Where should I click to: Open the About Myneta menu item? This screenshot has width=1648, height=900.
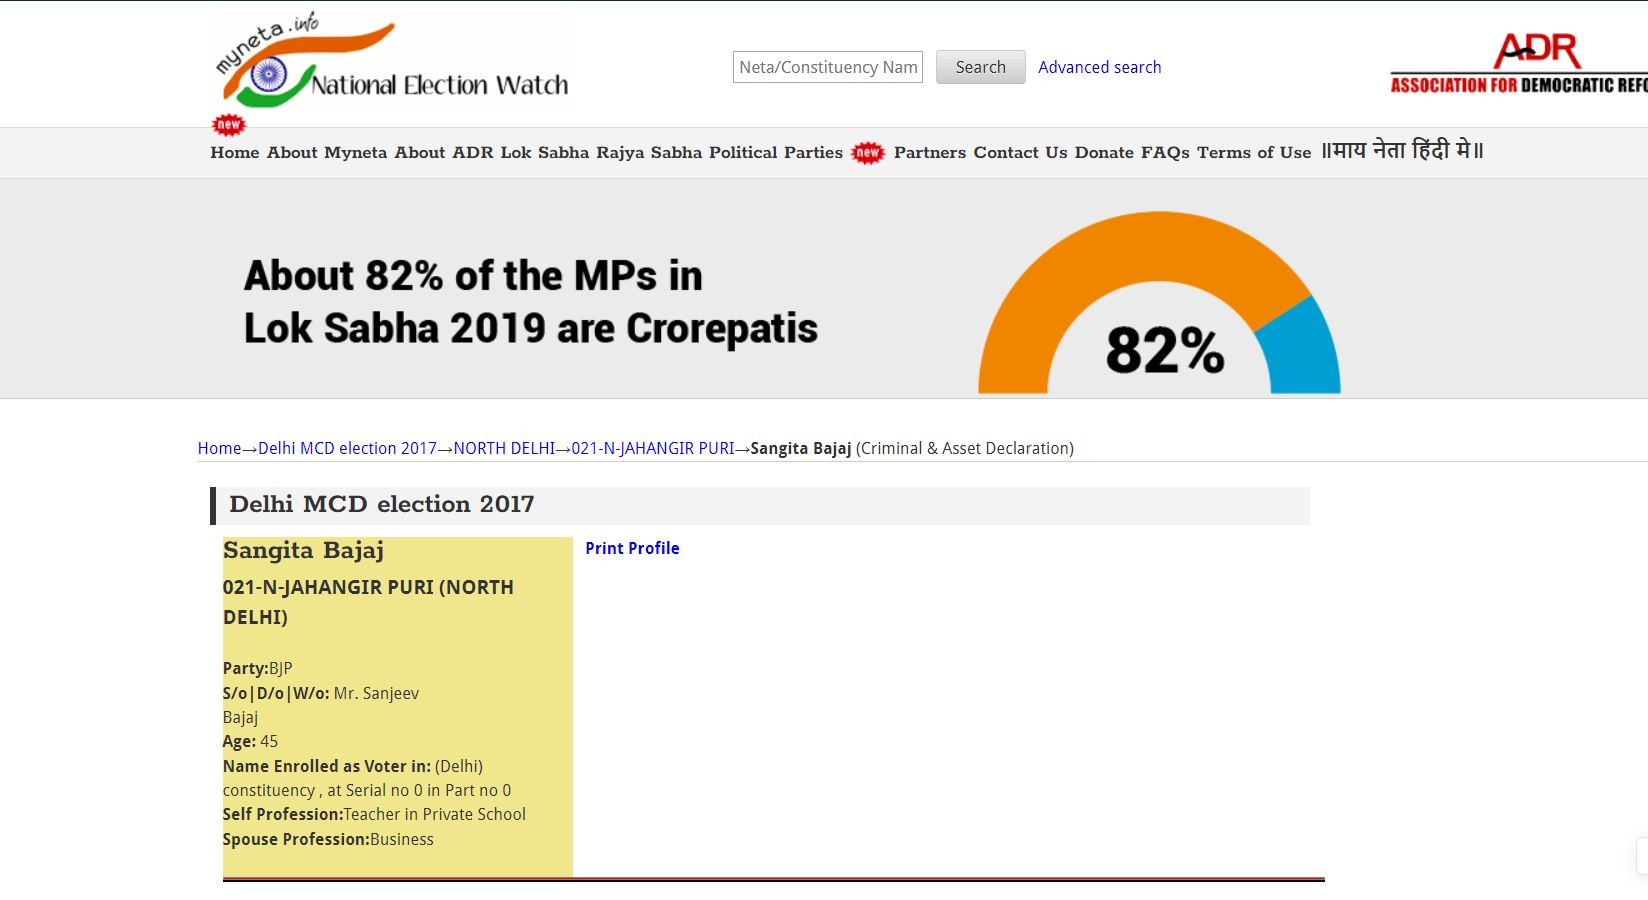pos(326,153)
